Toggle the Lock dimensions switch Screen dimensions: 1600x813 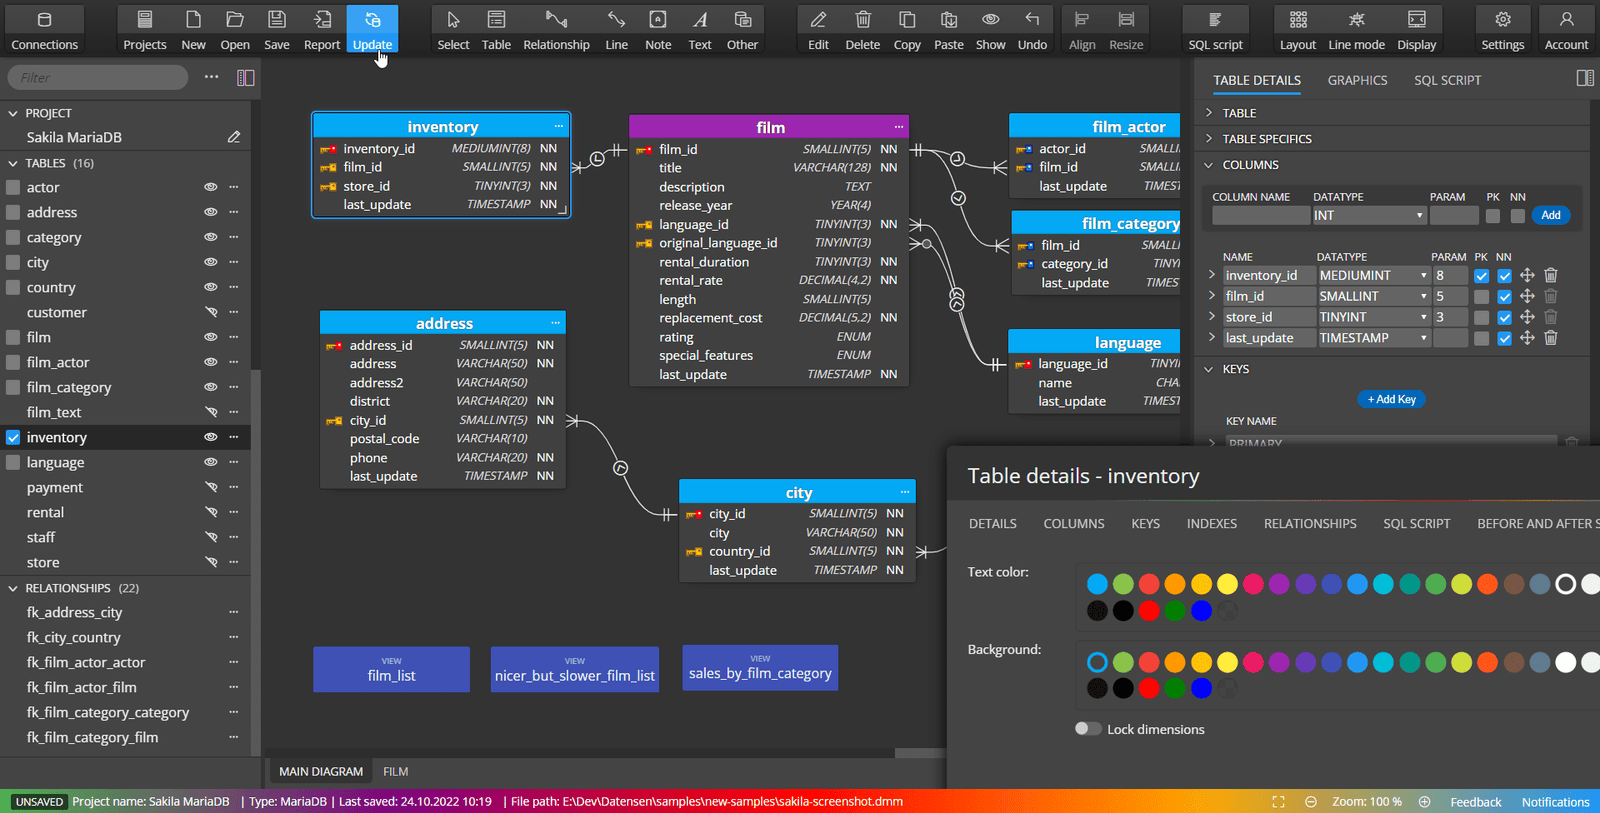[1088, 729]
